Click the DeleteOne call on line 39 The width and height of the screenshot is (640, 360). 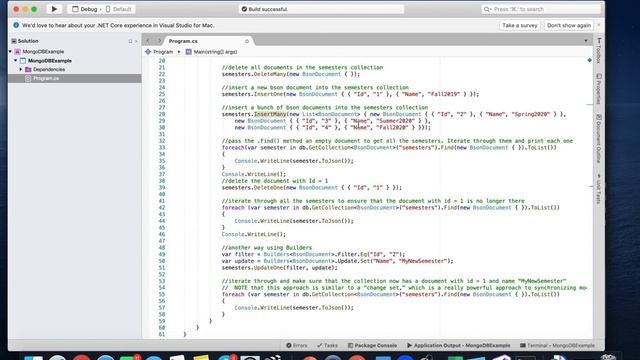click(x=269, y=188)
